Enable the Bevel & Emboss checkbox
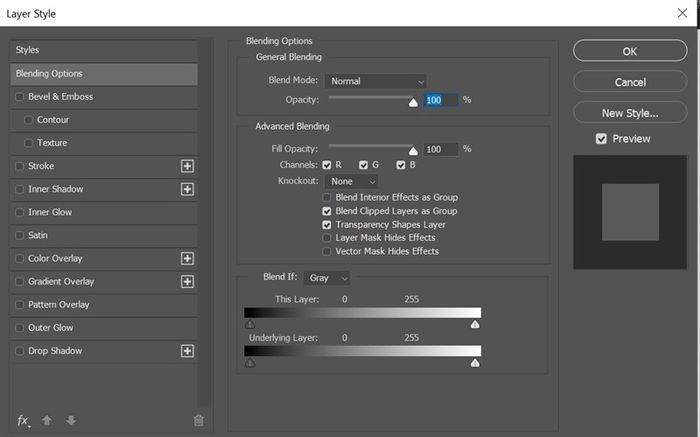This screenshot has height=437, width=700. [x=20, y=97]
